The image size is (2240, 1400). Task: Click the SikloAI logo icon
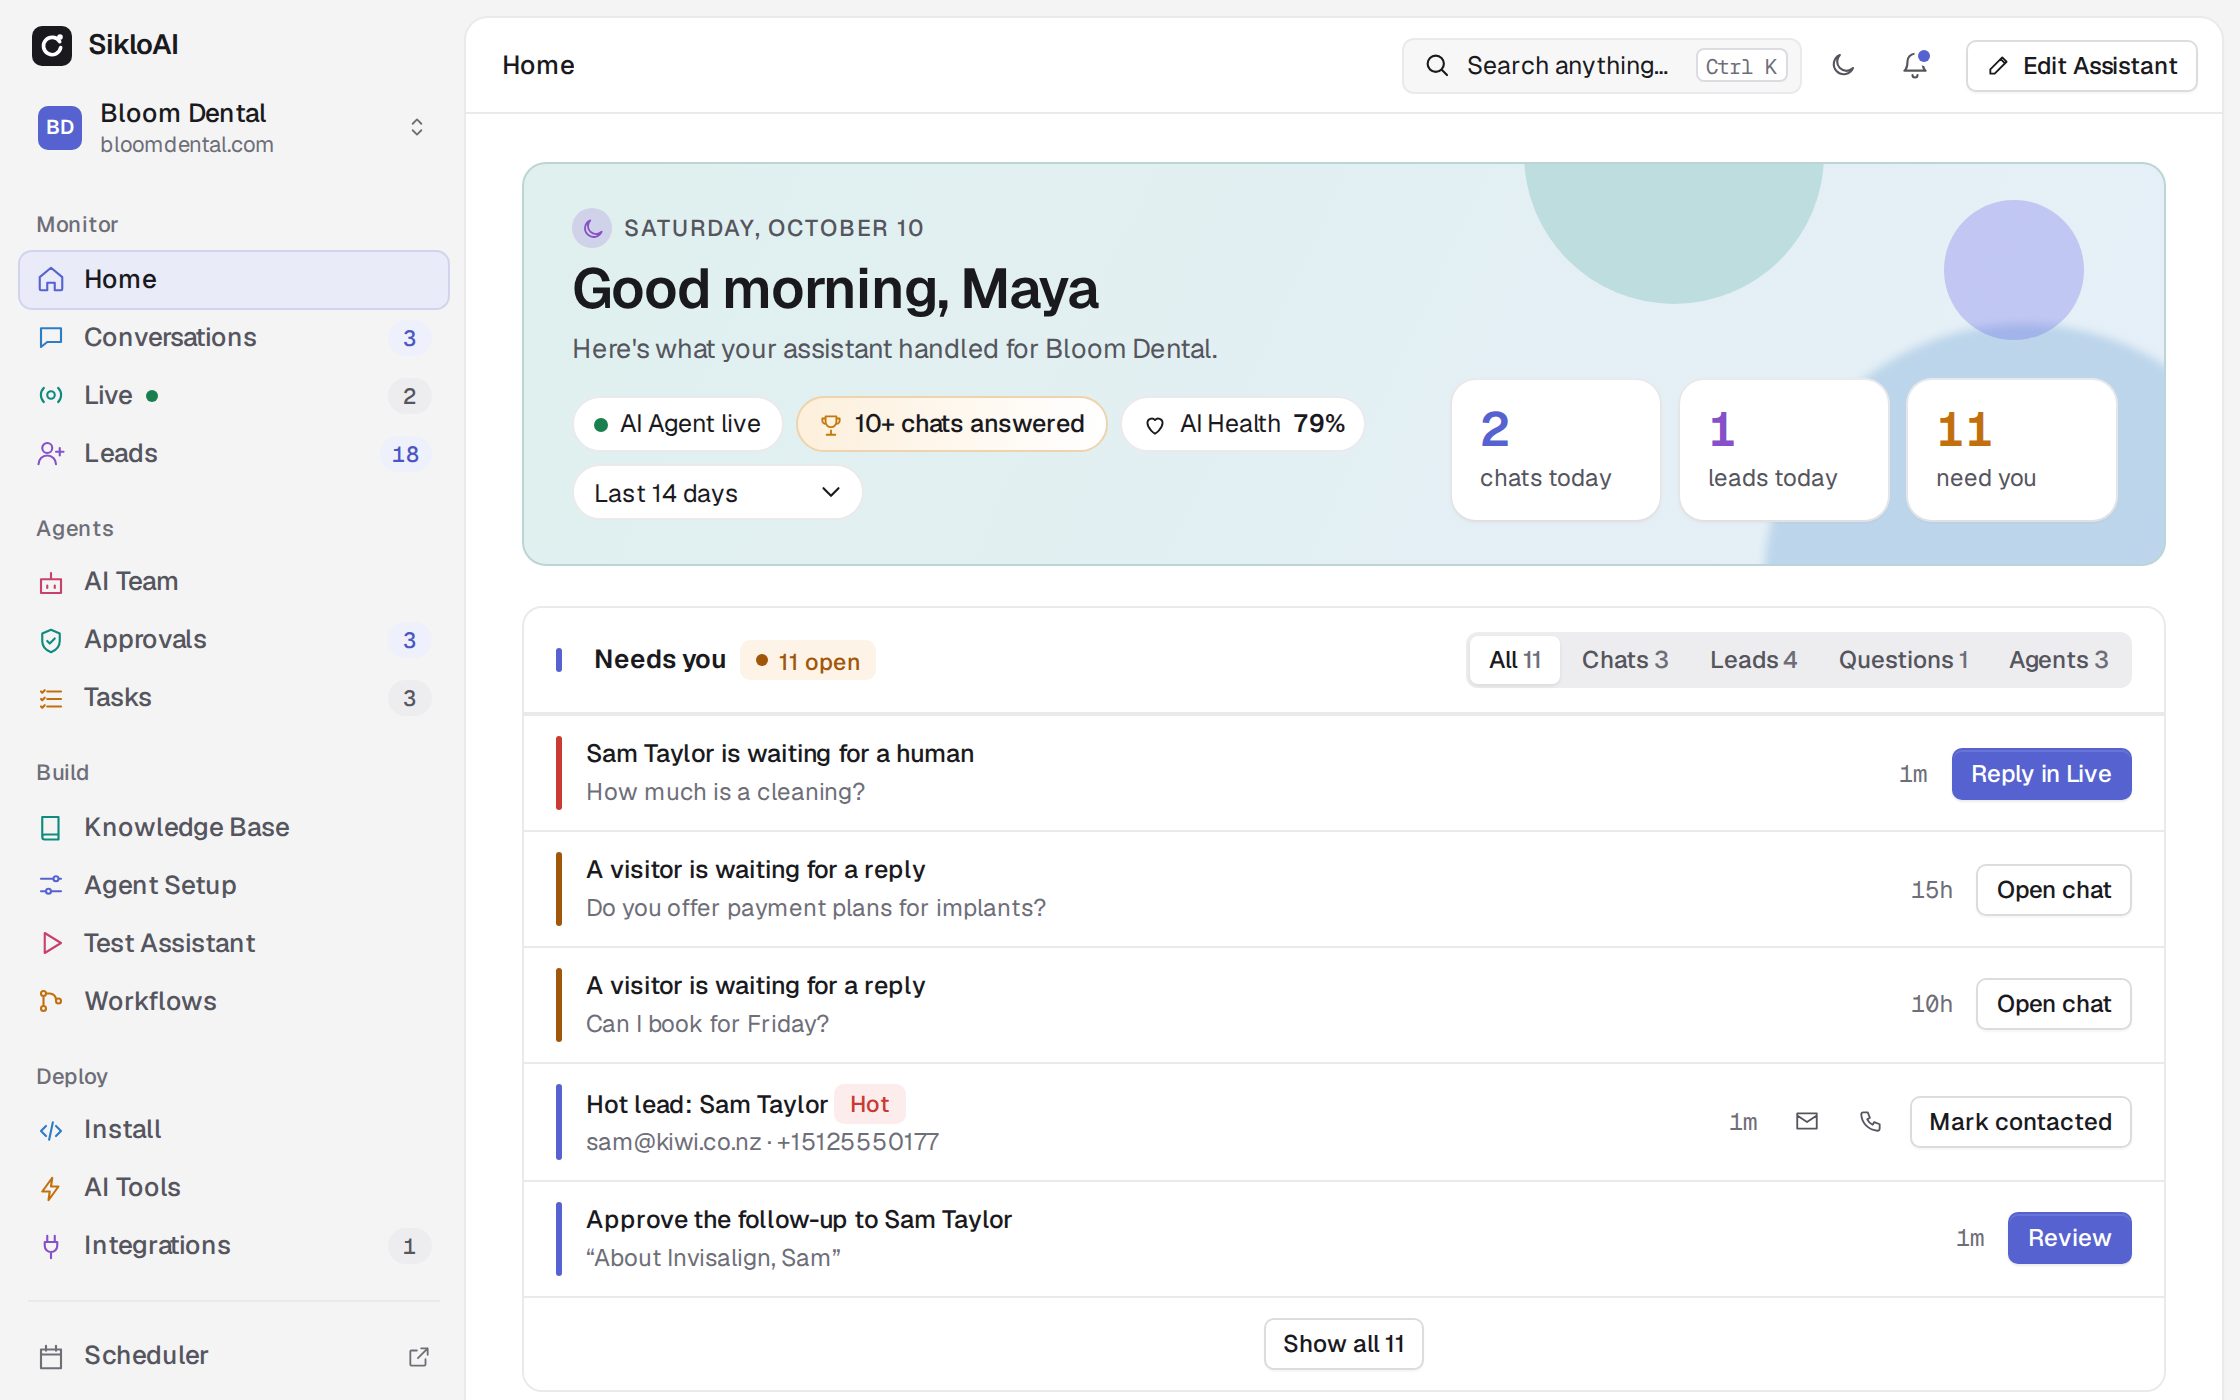click(x=52, y=45)
